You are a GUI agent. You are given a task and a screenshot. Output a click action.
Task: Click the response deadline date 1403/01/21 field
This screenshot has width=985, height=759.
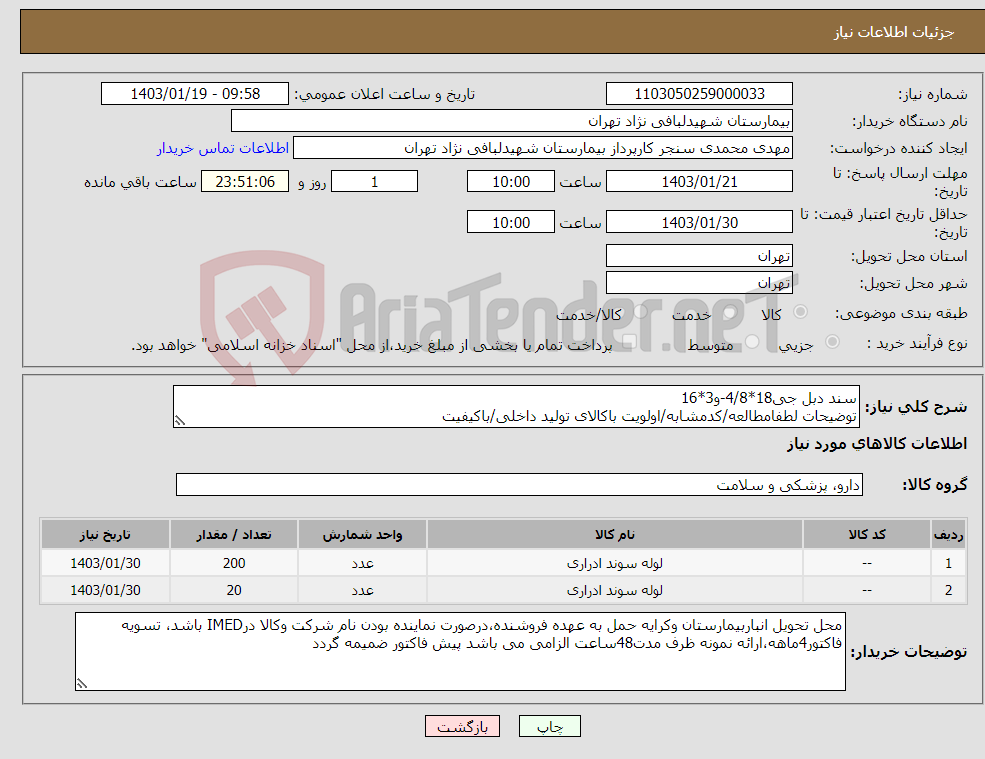tap(699, 182)
